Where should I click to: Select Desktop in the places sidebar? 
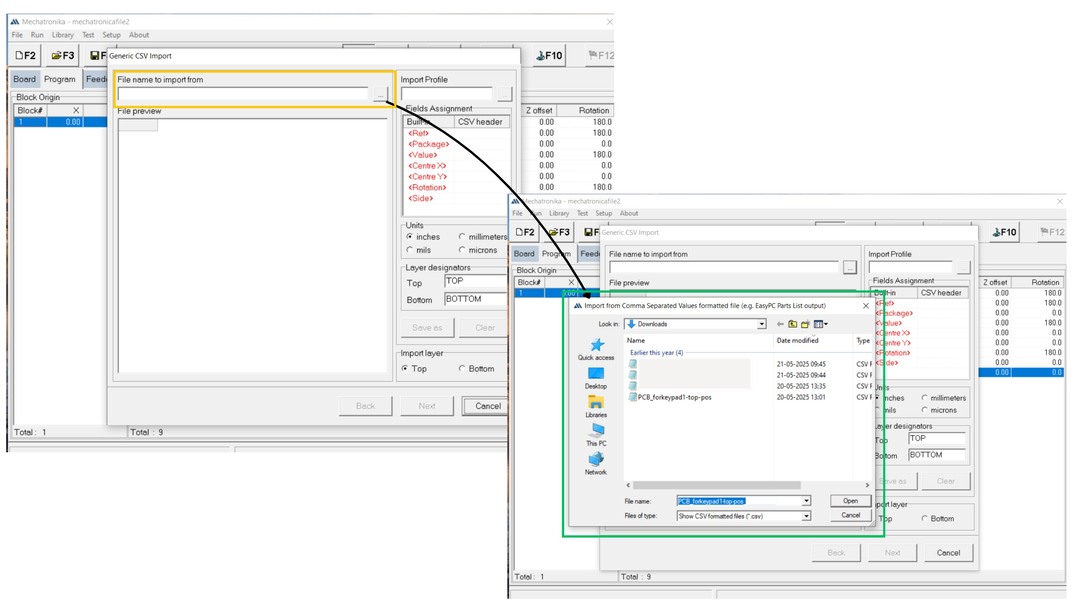click(596, 377)
